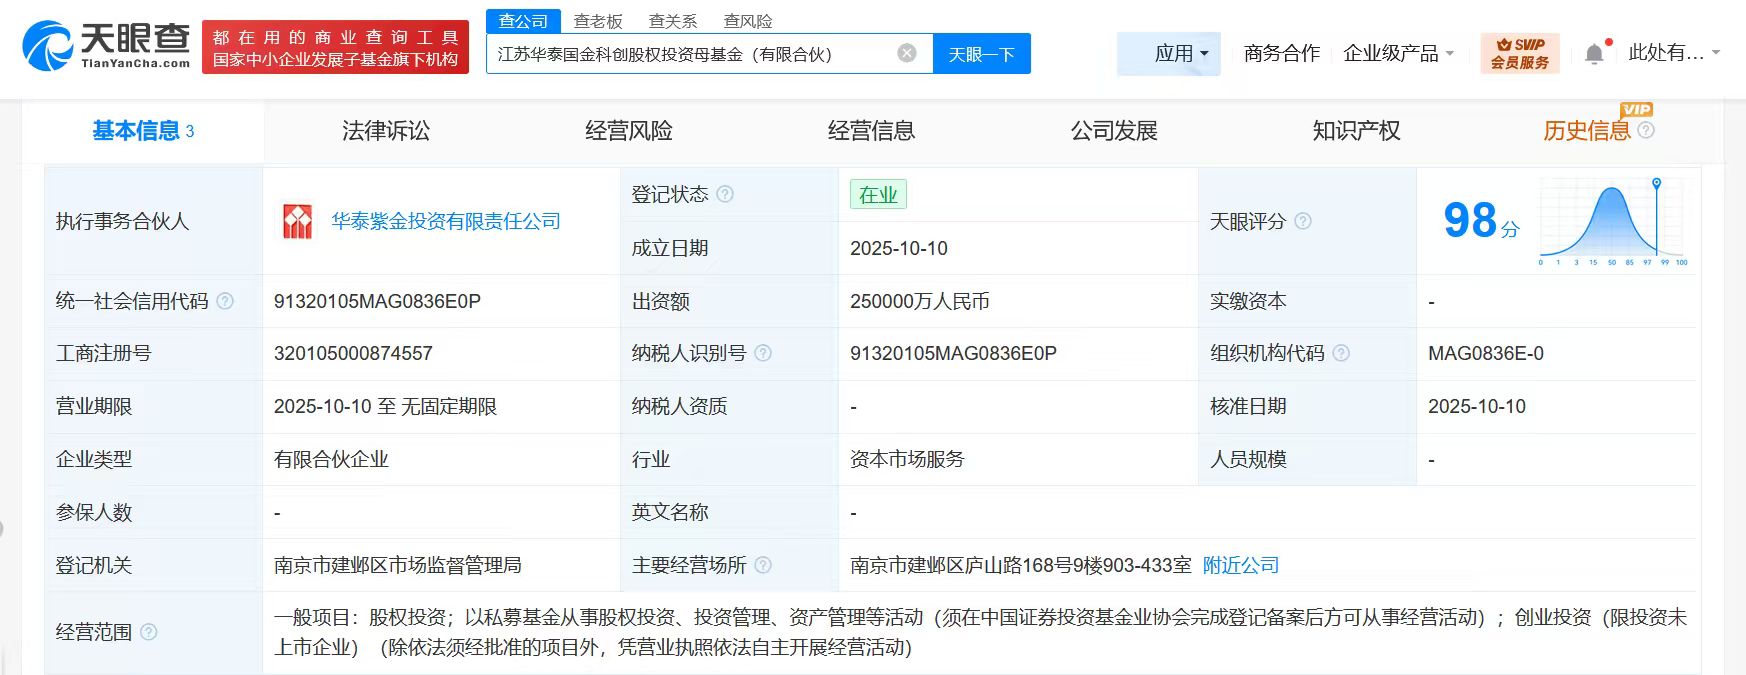
Task: Clear the search box with the X icon
Action: pyautogui.click(x=907, y=54)
